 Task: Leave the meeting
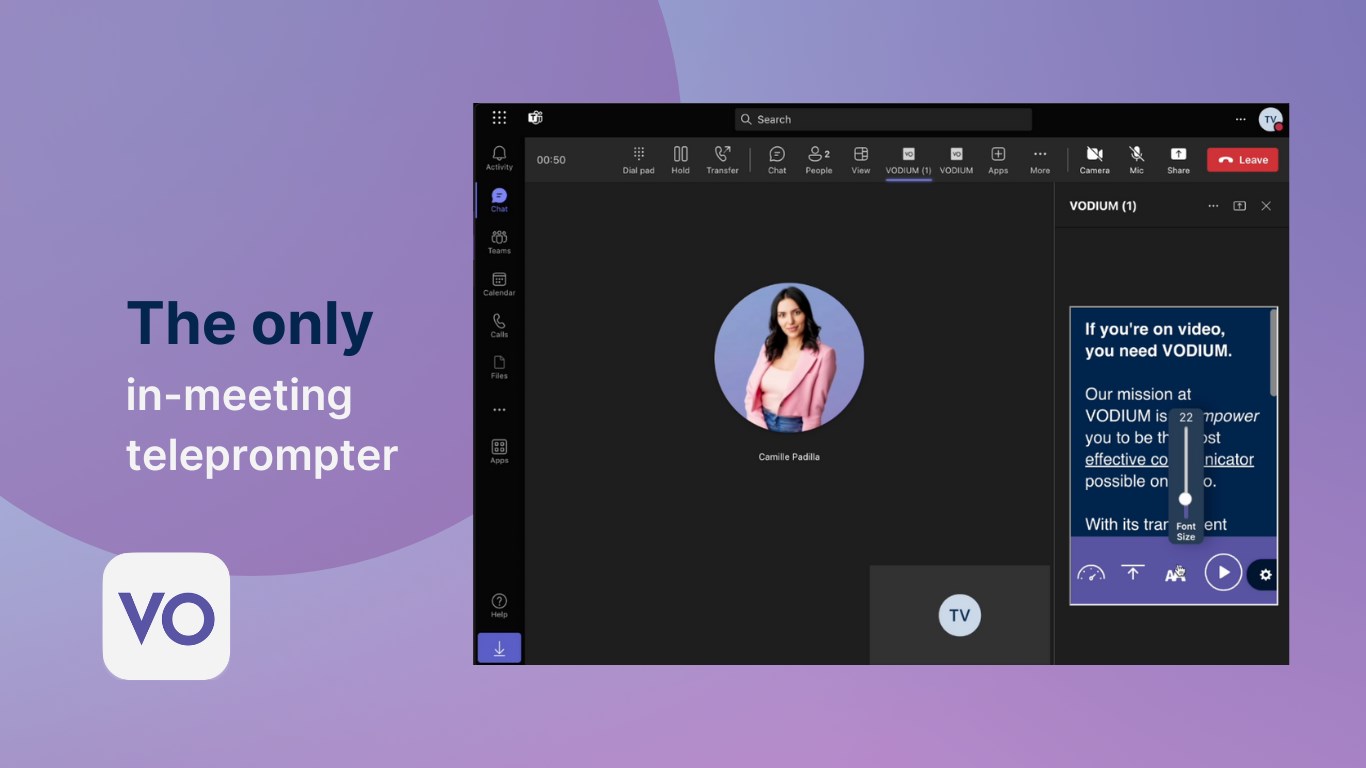tap(1242, 160)
